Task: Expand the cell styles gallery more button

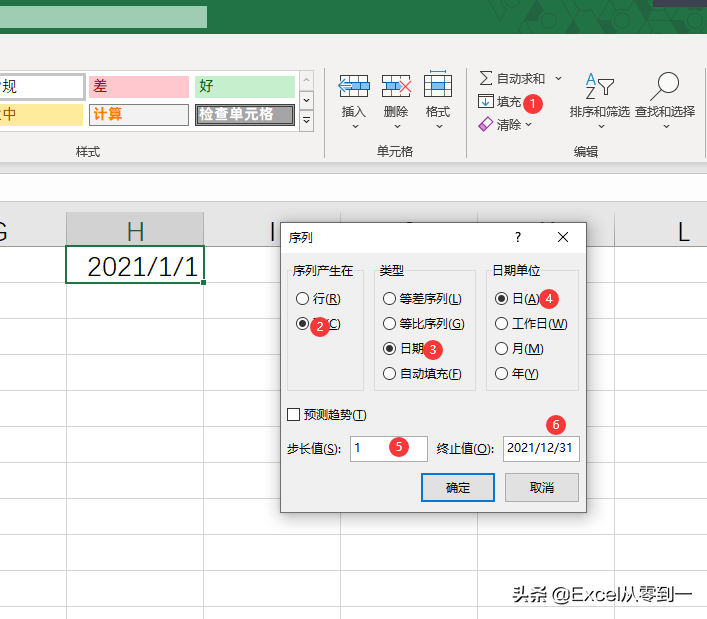Action: coord(307,120)
